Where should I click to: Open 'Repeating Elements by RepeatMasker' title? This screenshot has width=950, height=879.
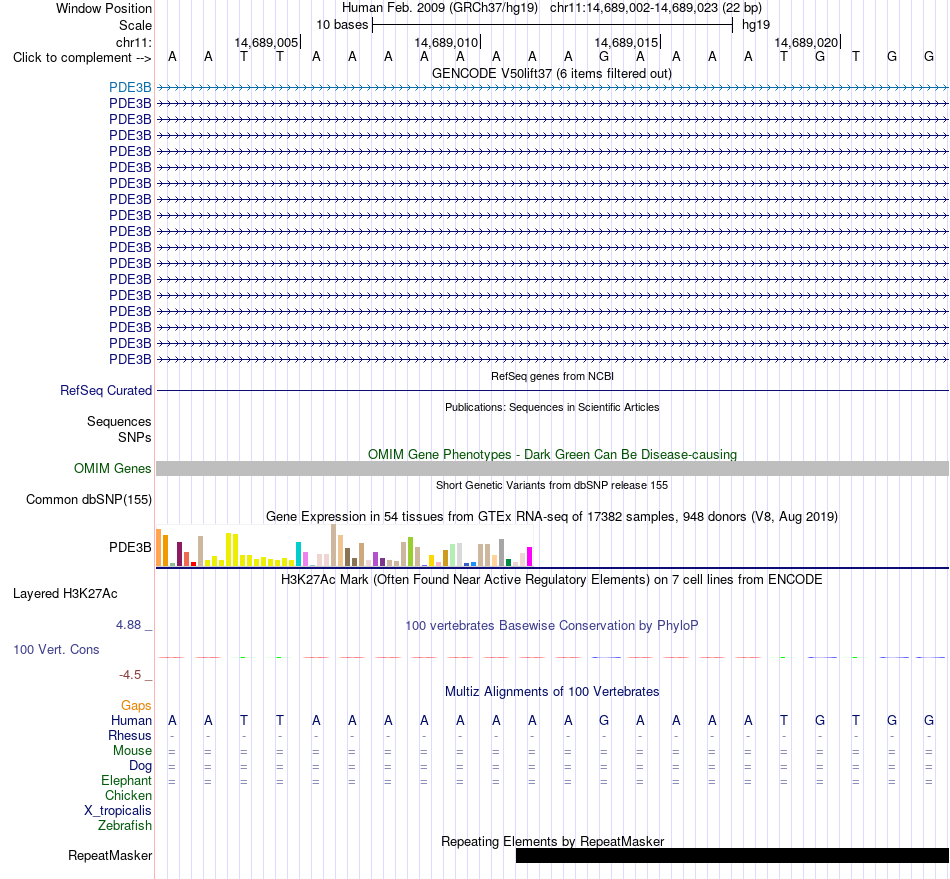tap(552, 842)
